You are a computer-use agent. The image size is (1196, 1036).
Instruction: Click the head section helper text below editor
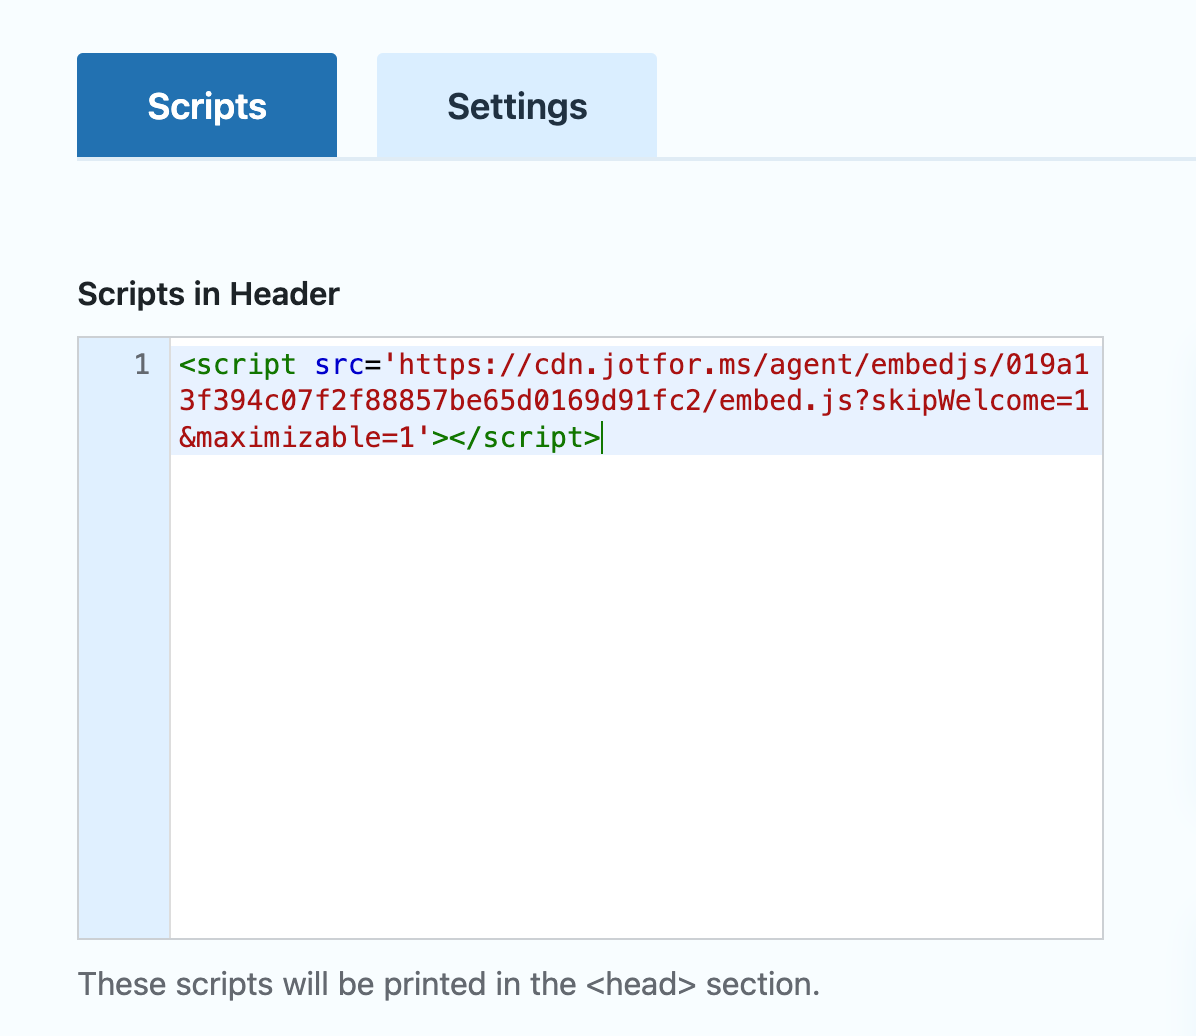point(448,984)
